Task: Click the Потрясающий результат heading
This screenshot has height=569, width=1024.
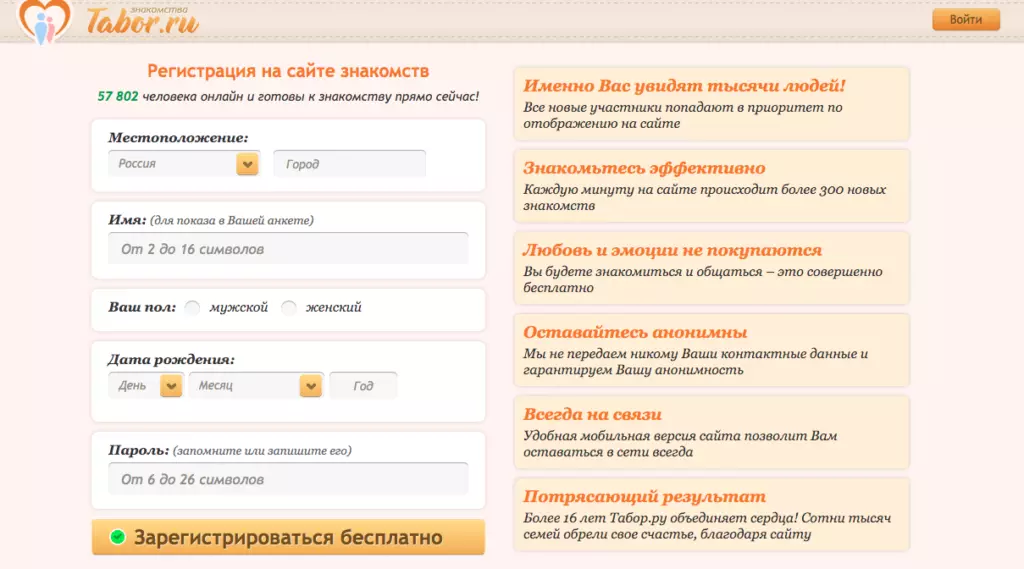Action: point(644,496)
